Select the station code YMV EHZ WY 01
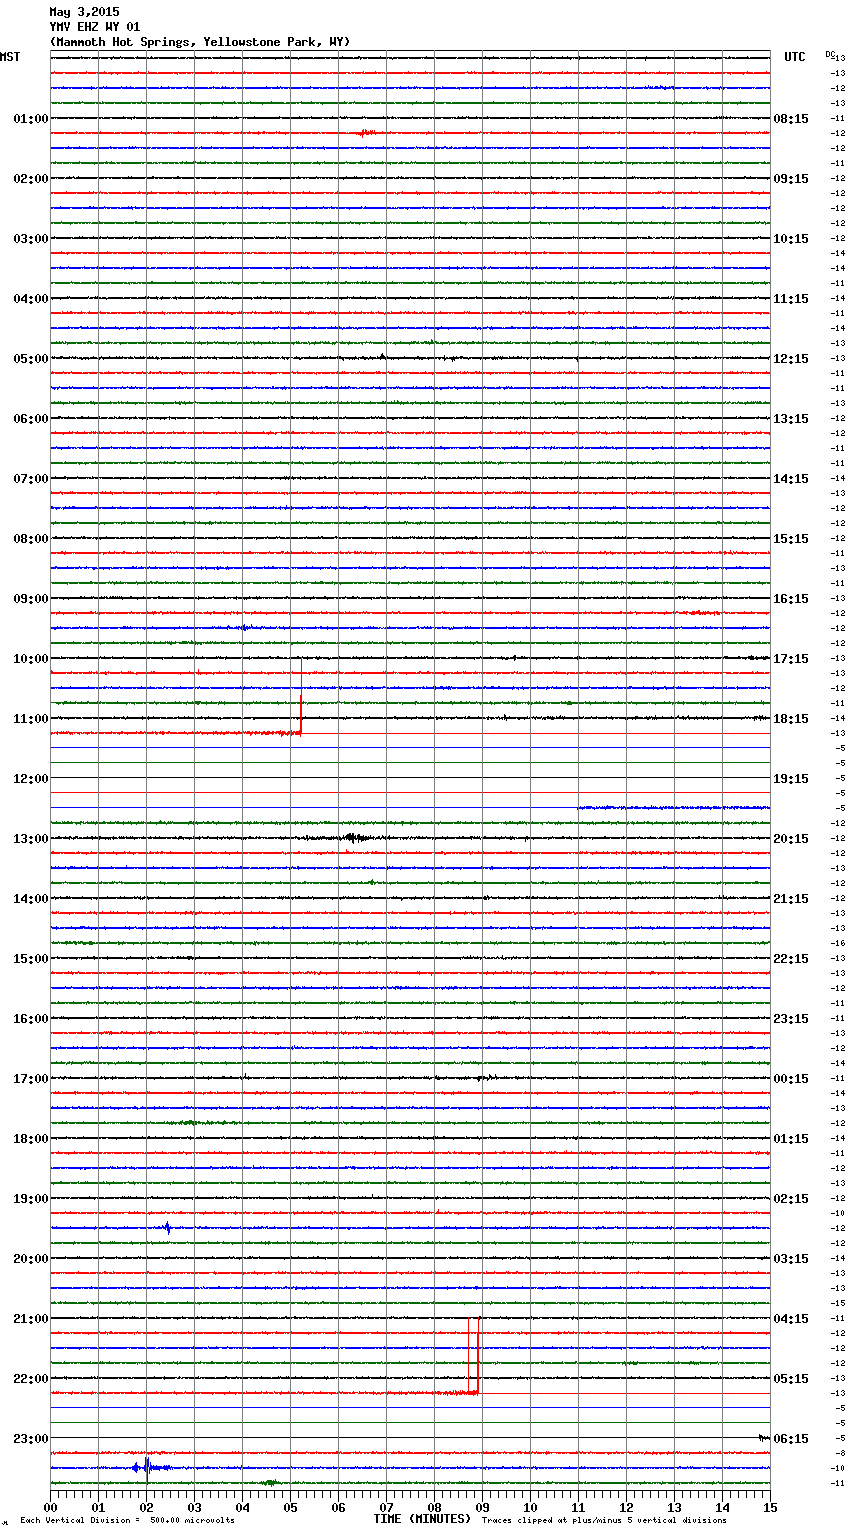Viewport: 850px width, 1534px height. point(95,27)
